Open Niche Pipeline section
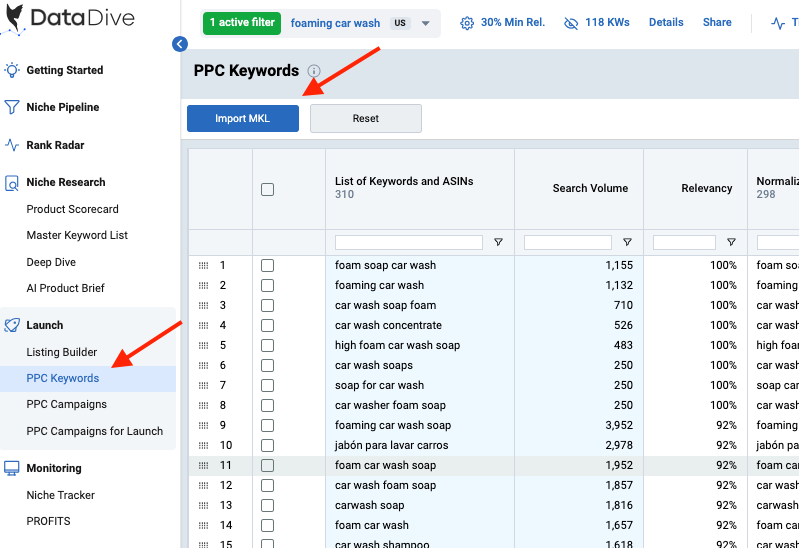Screen dimensions: 799x548 coord(63,107)
